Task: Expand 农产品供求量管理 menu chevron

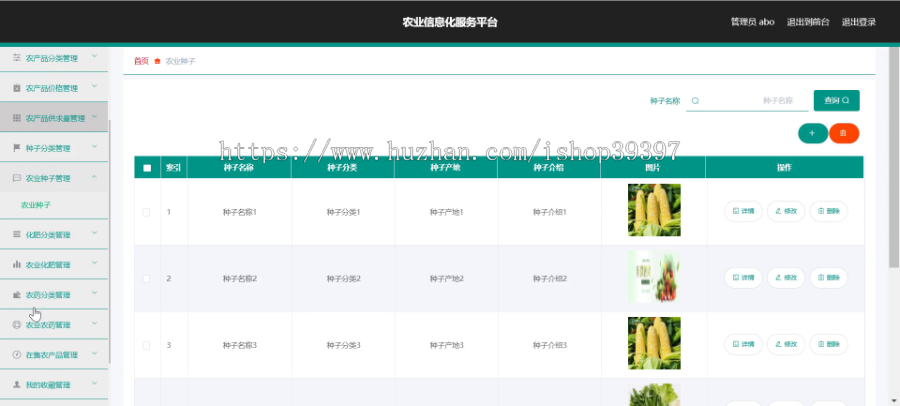Action: [x=95, y=117]
